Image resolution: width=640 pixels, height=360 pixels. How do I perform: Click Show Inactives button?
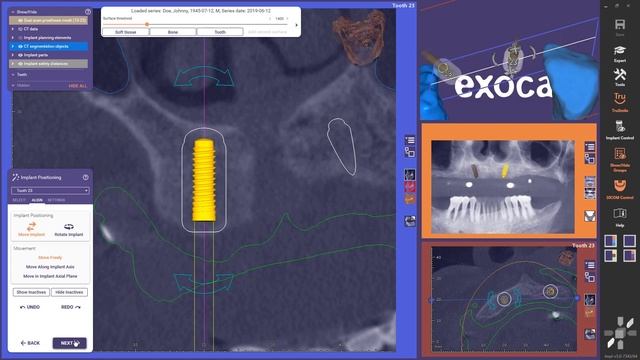tap(31, 292)
